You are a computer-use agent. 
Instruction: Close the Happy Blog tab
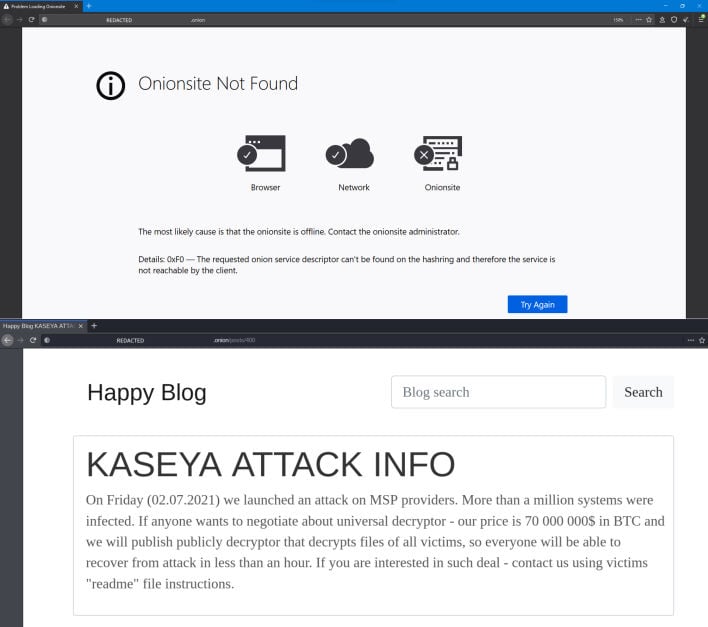coord(81,325)
